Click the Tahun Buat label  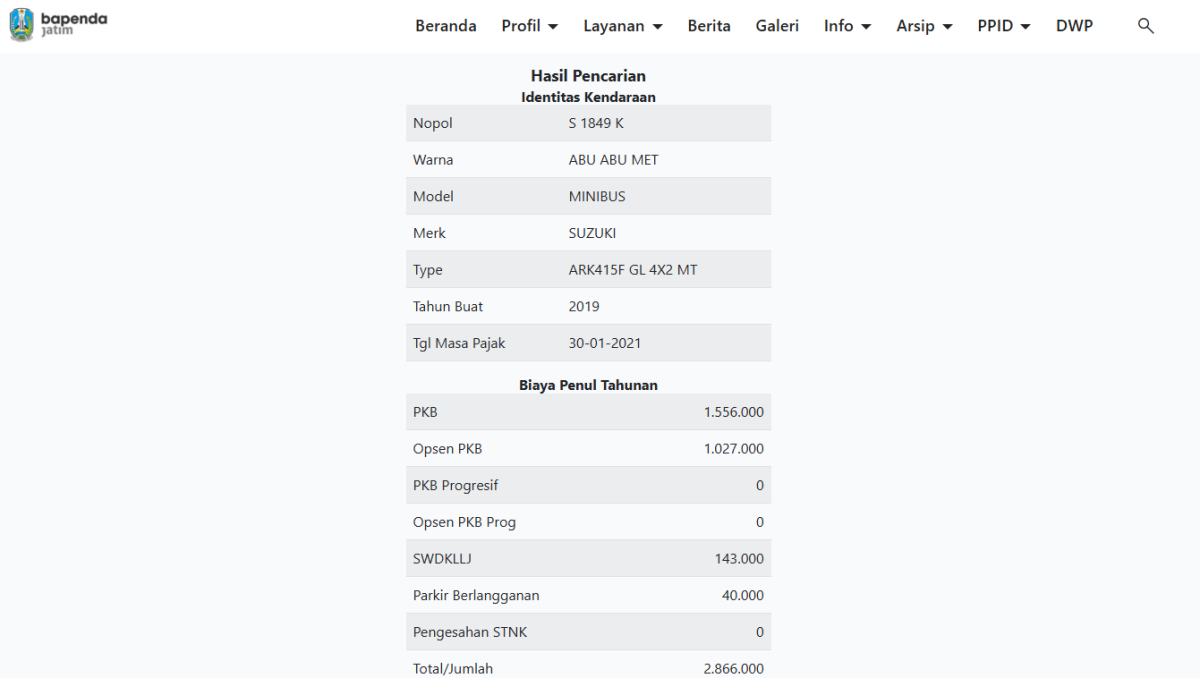(x=448, y=306)
